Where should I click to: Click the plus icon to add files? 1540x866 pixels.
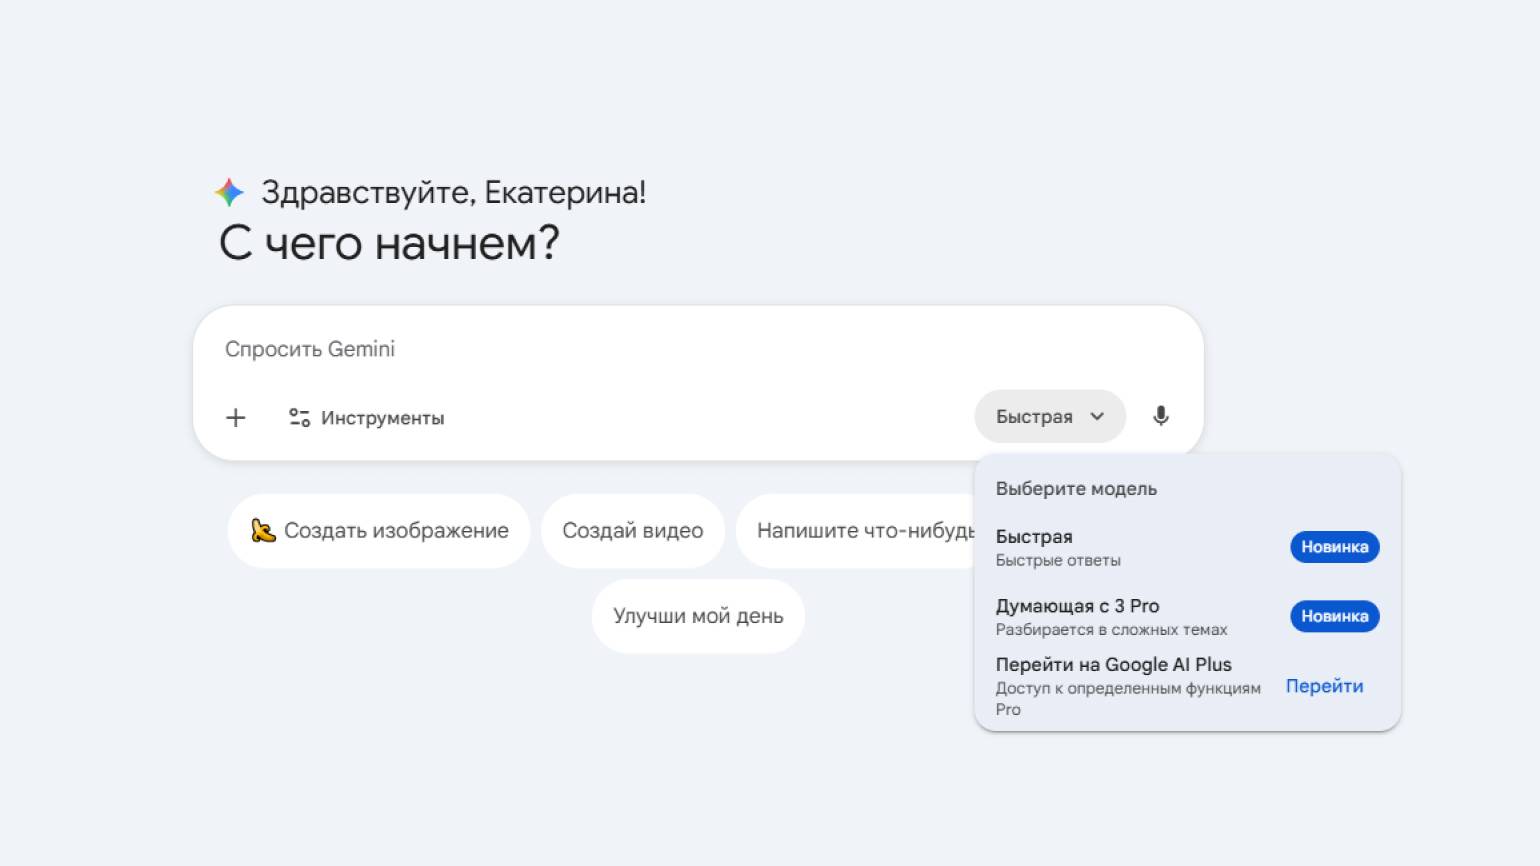(236, 418)
